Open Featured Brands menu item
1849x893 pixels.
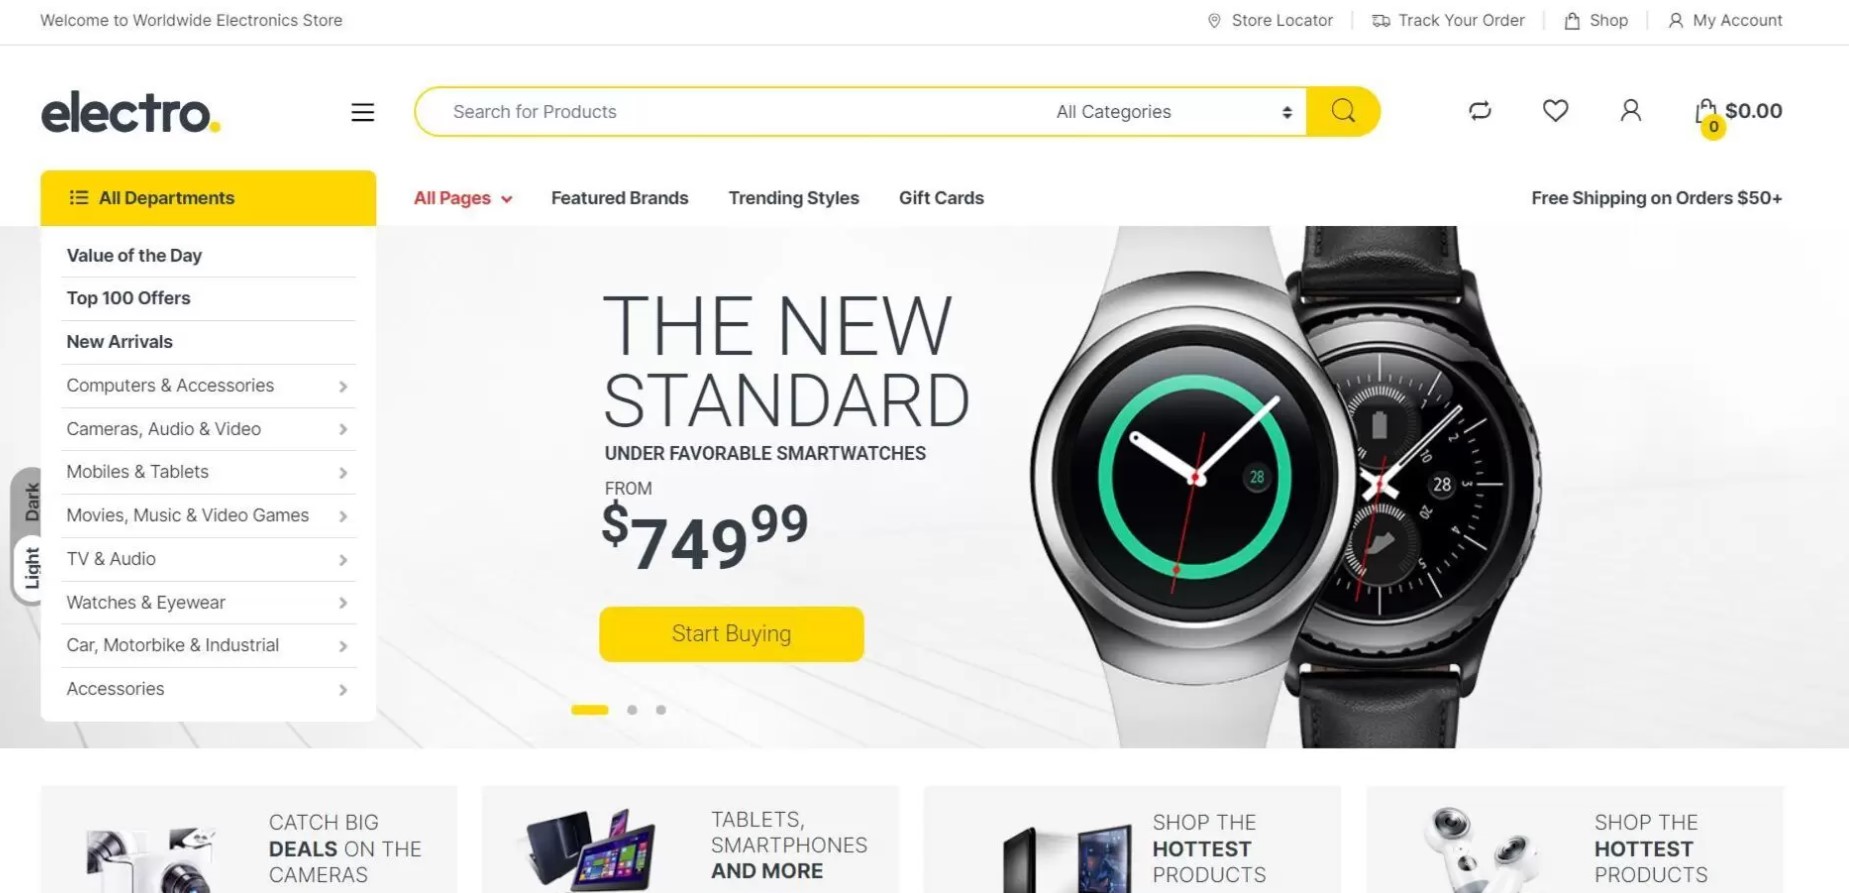pyautogui.click(x=620, y=198)
